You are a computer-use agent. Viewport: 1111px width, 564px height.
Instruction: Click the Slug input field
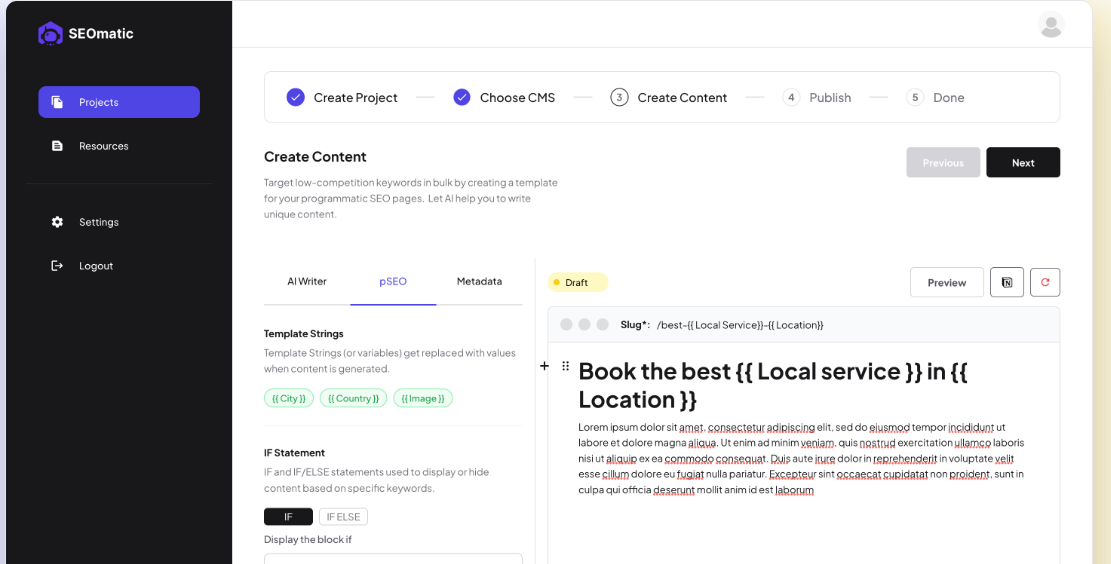click(x=740, y=325)
